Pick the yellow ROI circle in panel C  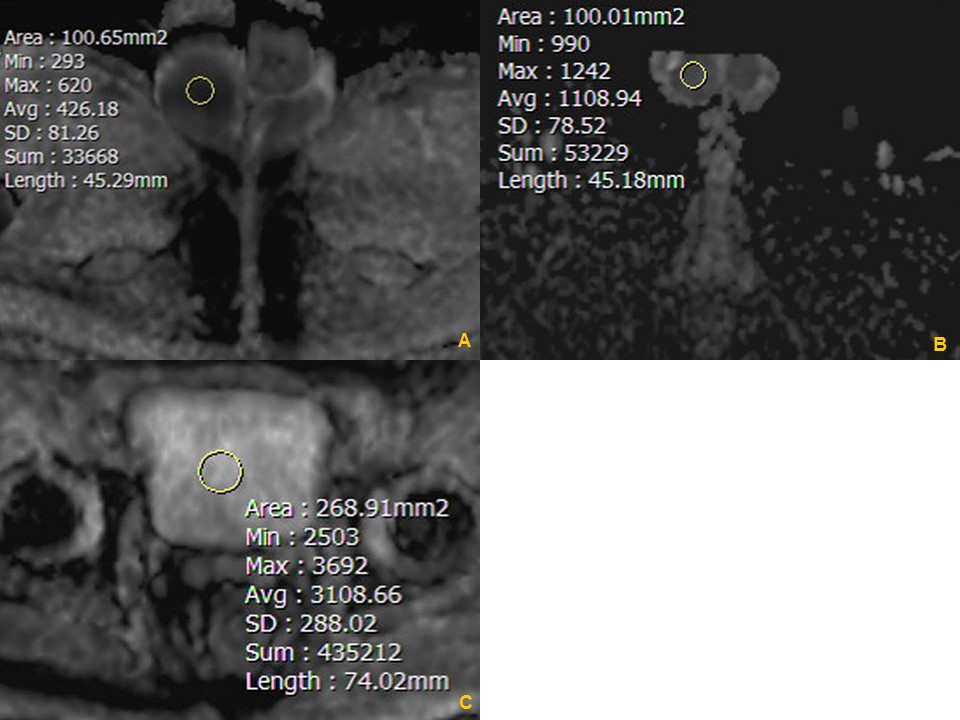(220, 471)
